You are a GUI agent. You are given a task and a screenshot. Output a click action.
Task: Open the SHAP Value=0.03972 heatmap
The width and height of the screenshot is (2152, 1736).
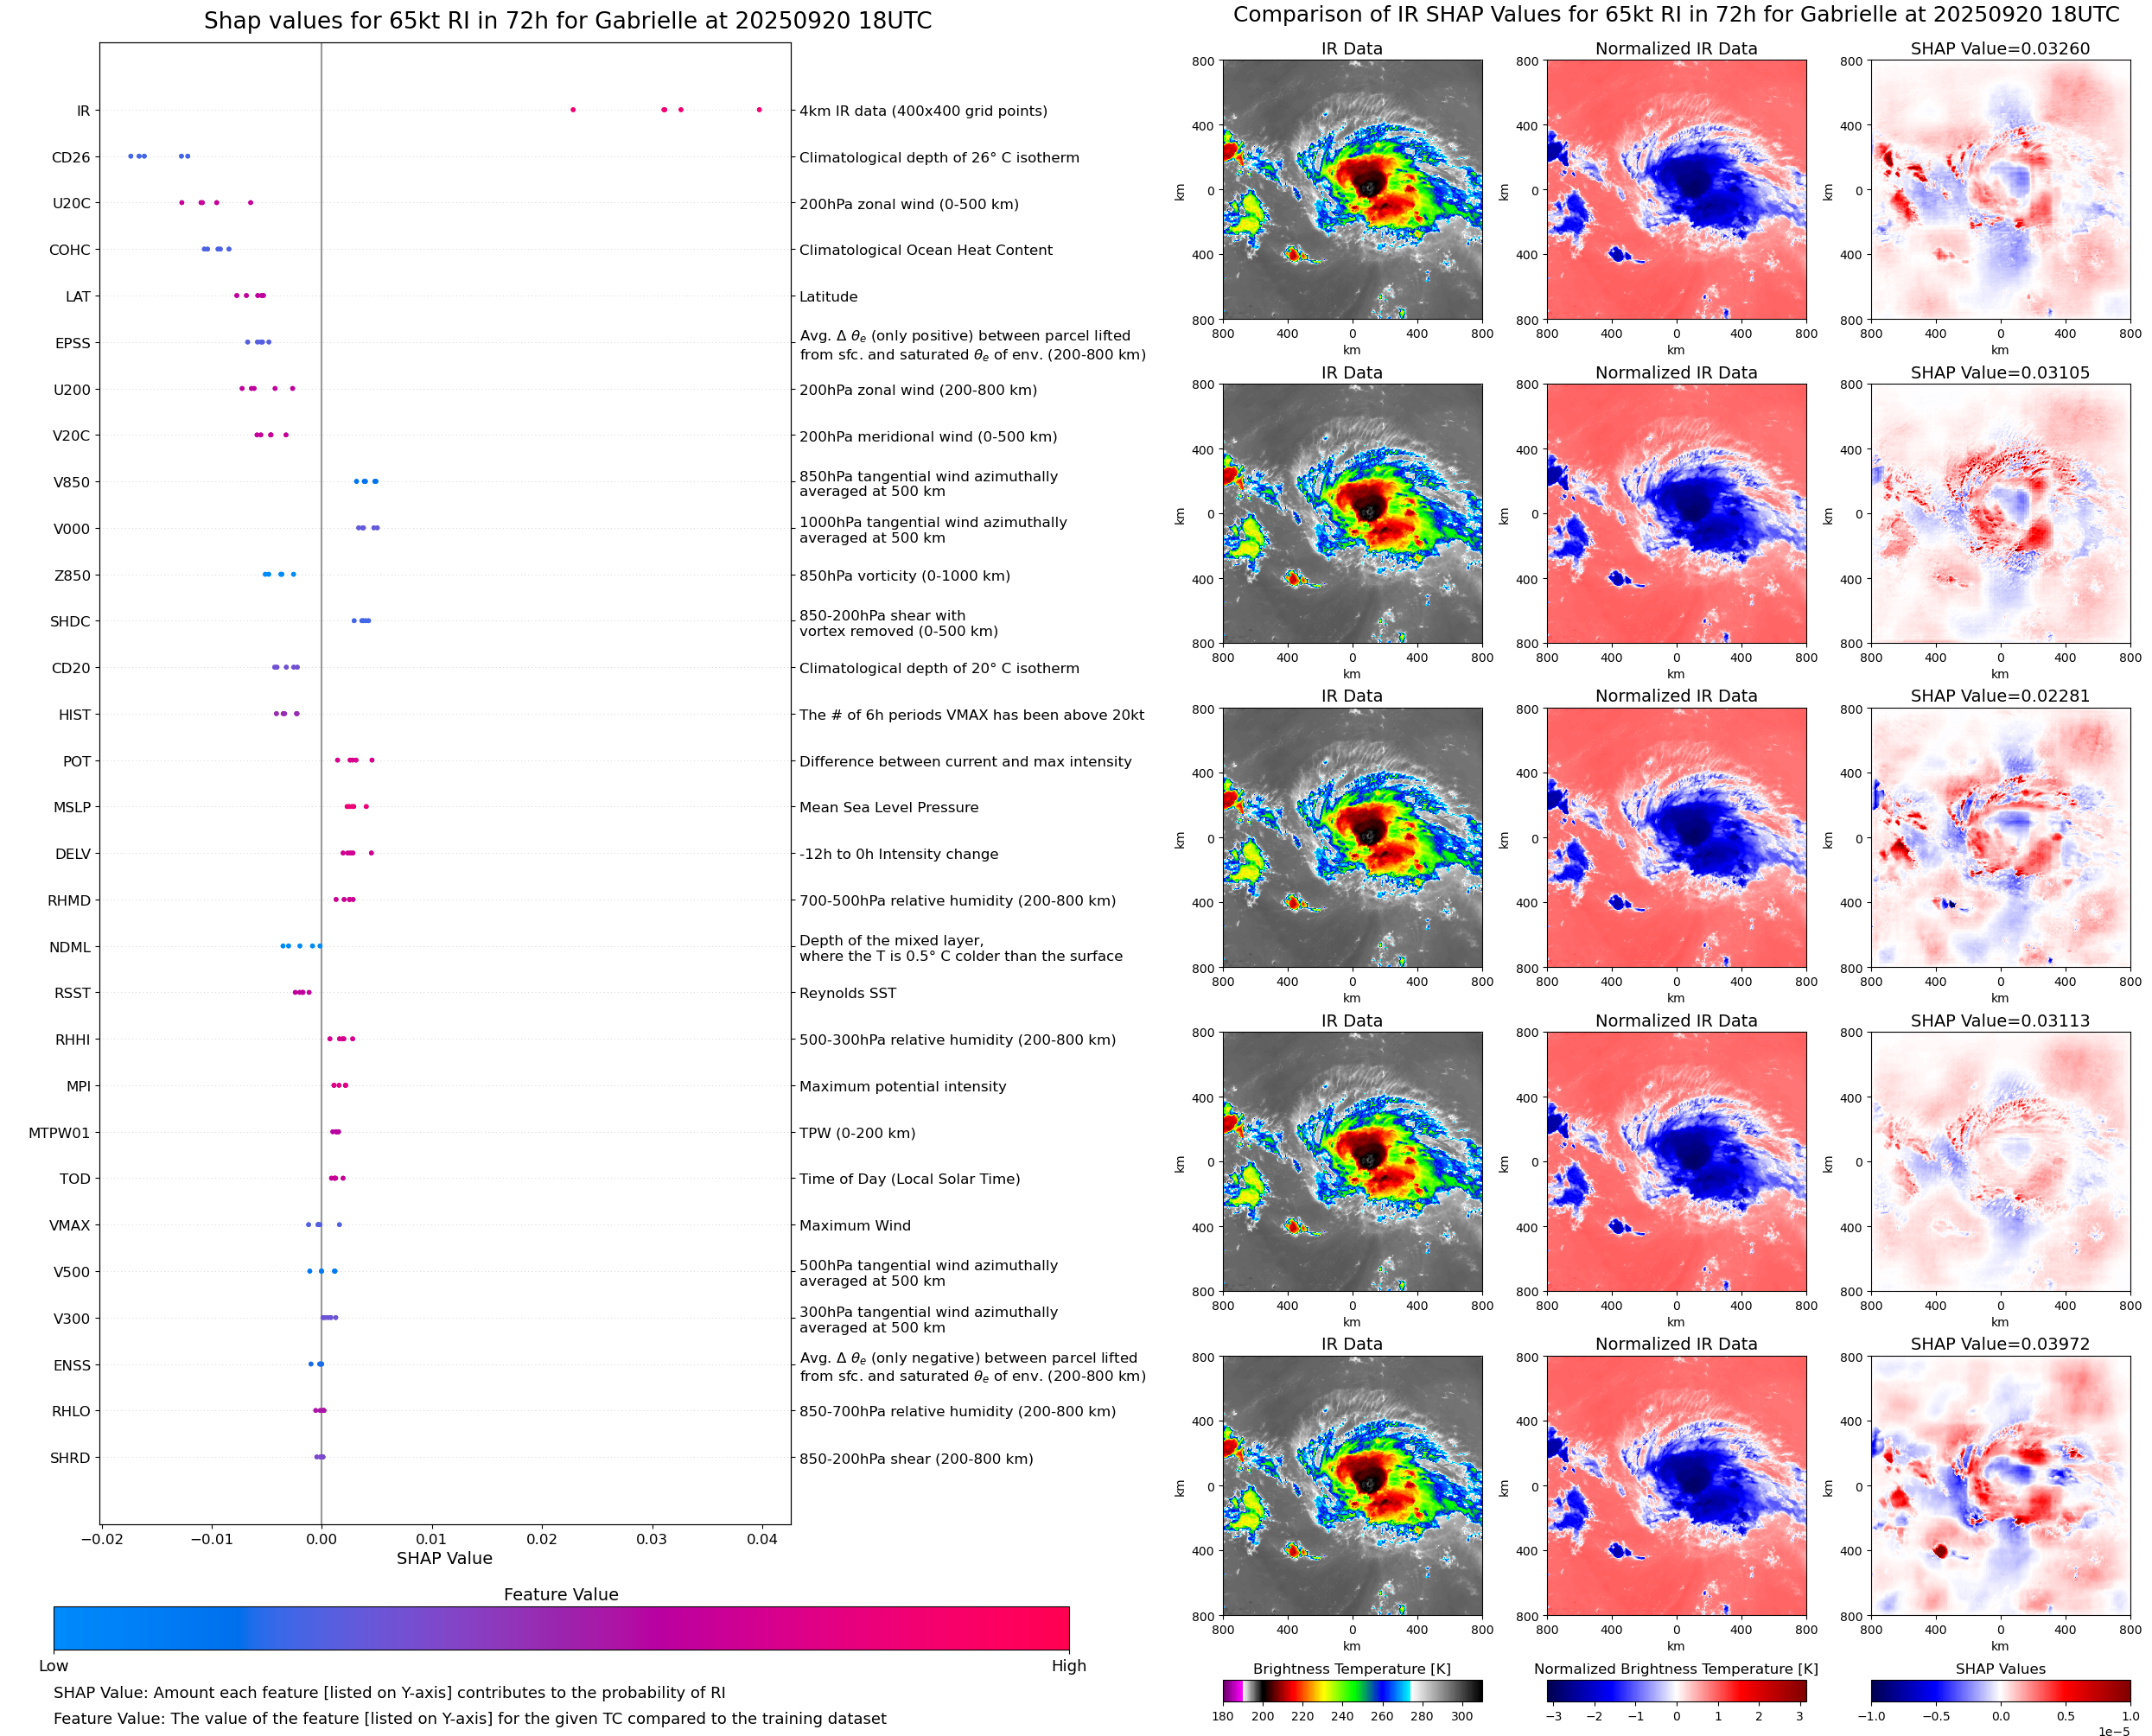point(2000,1486)
